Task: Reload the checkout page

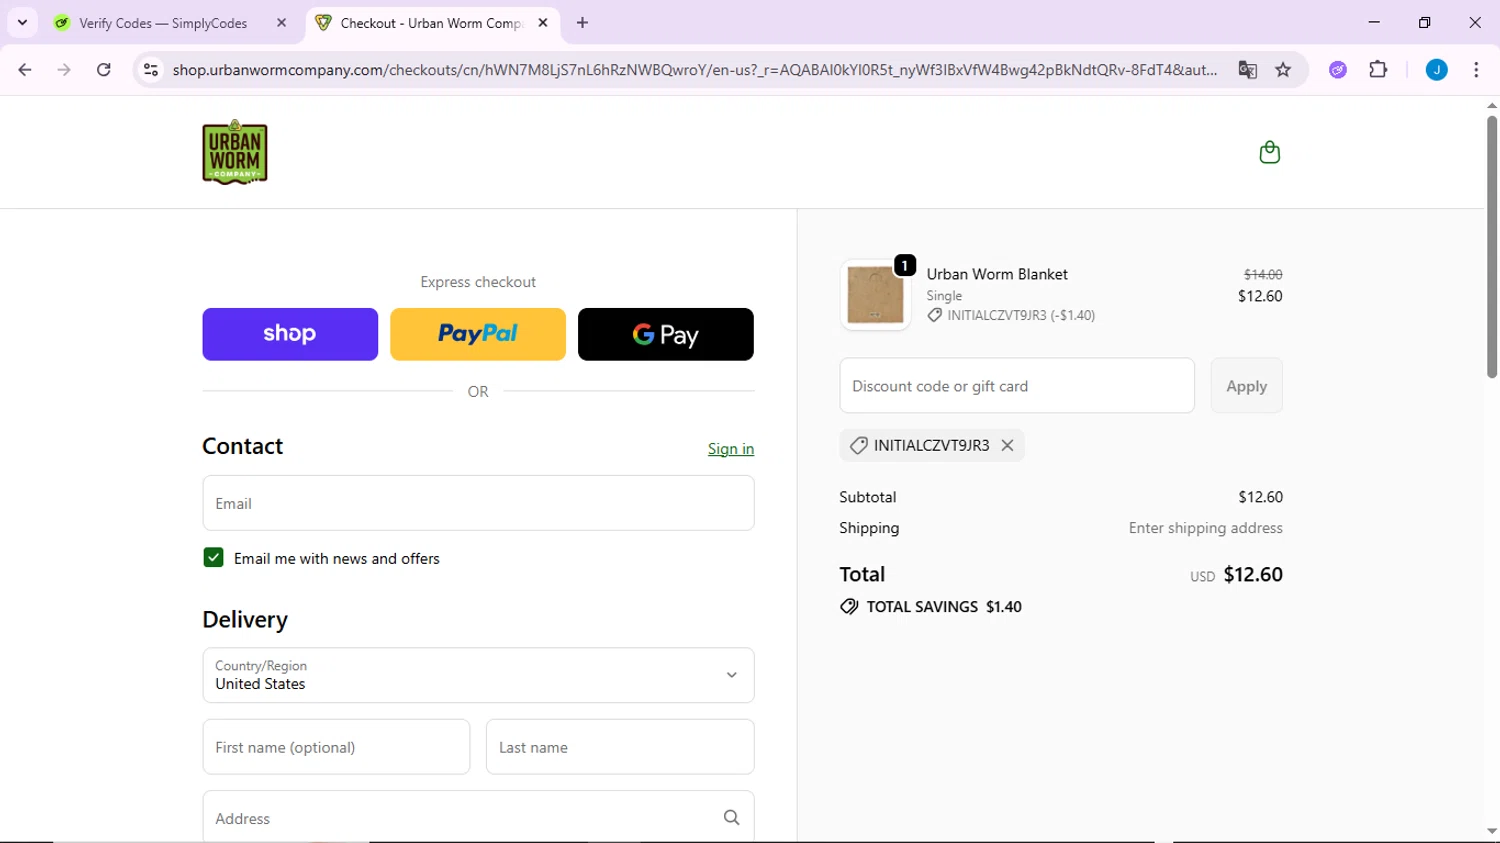Action: [104, 70]
